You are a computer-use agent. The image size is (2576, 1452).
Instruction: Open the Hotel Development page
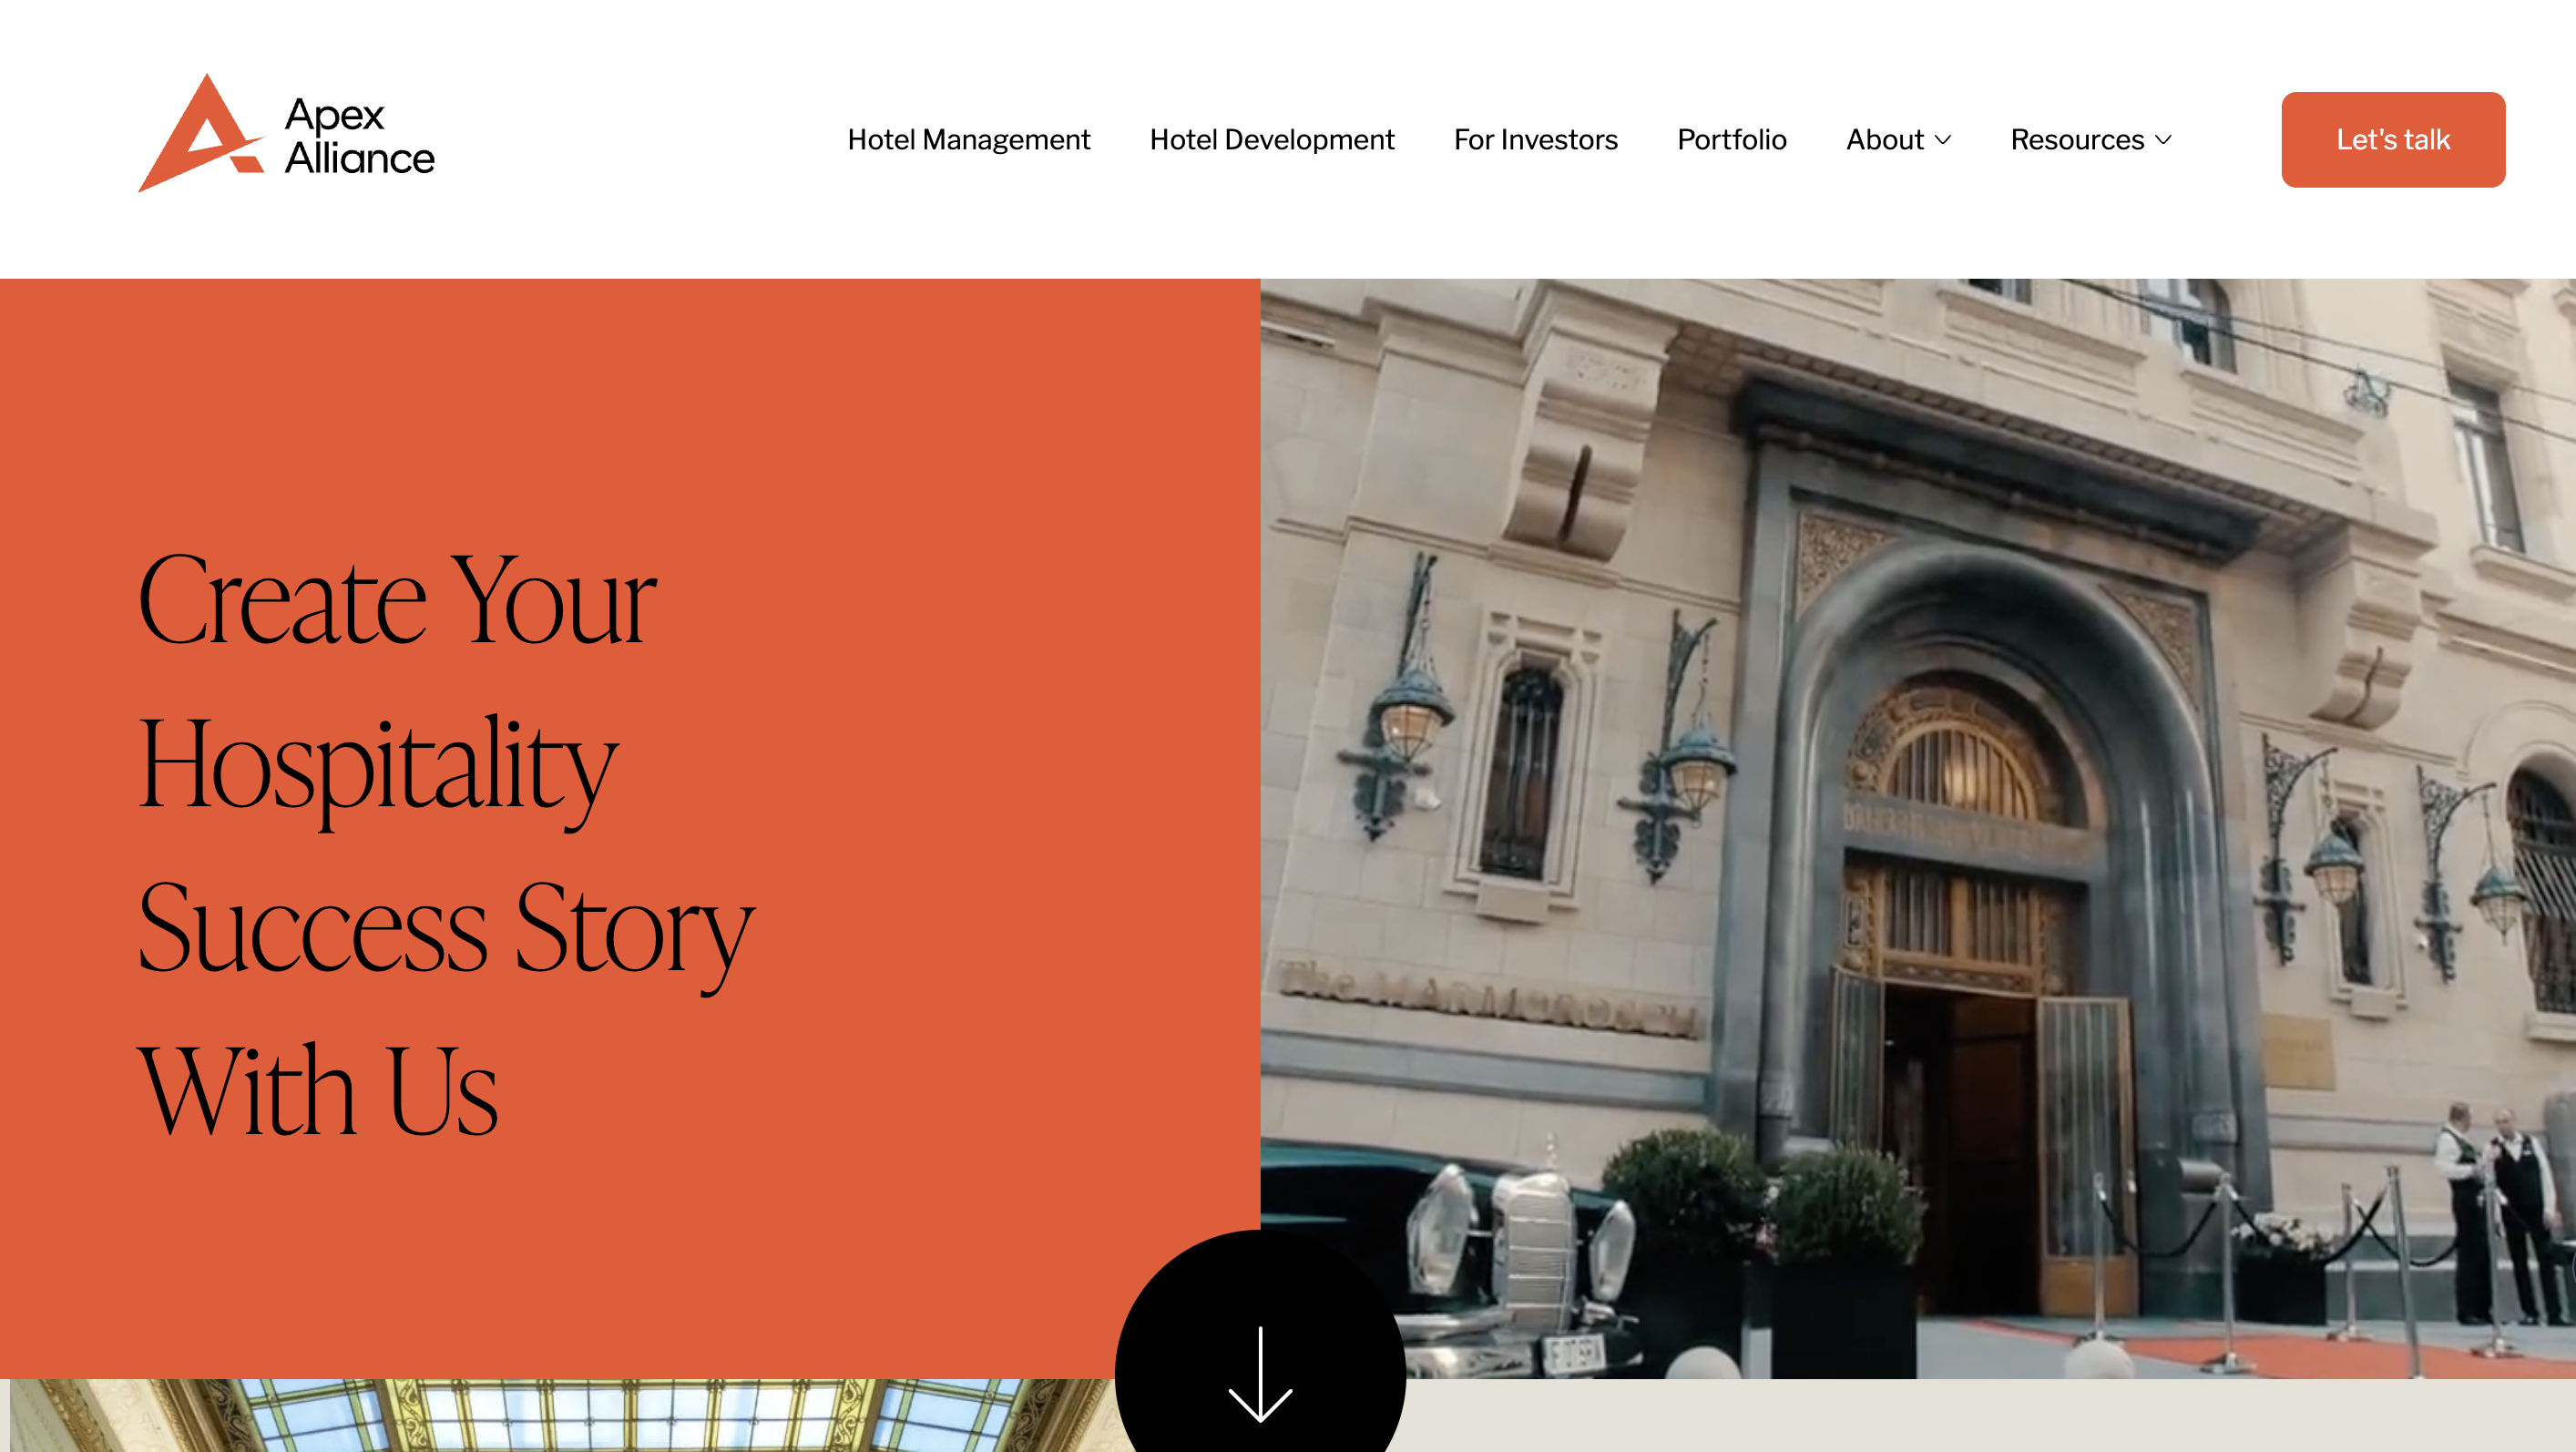(1271, 139)
